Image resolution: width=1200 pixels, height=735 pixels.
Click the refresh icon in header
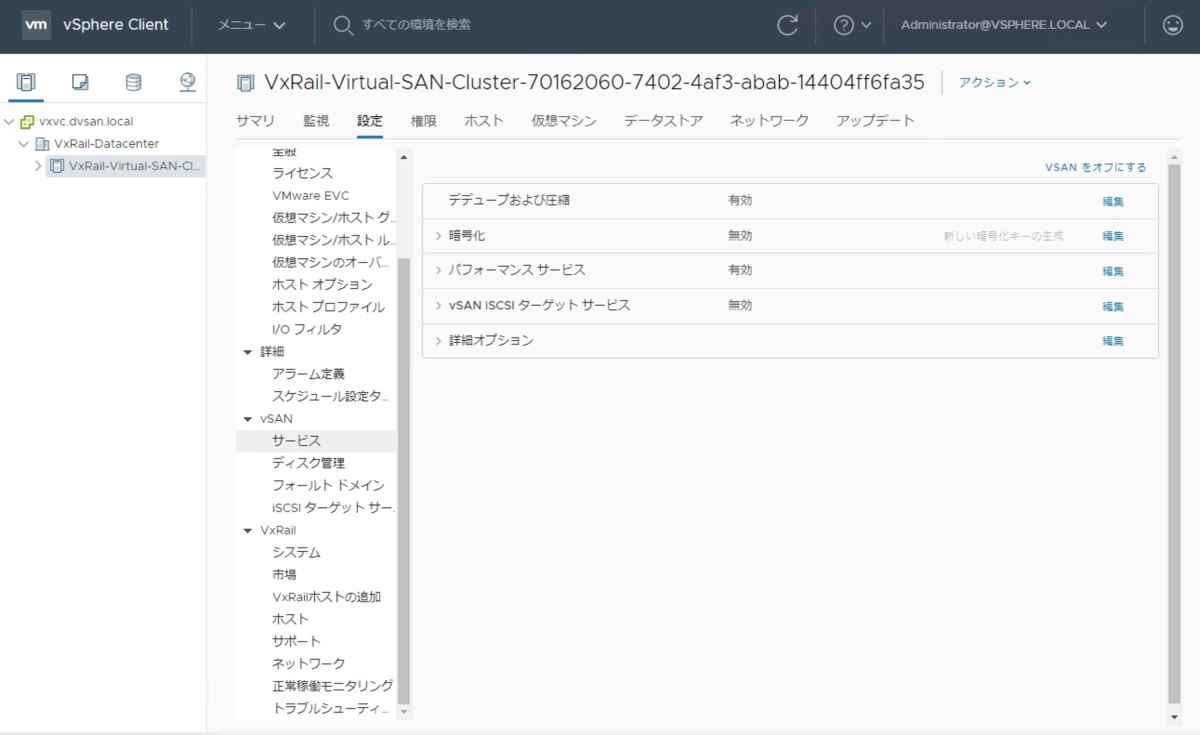788,25
